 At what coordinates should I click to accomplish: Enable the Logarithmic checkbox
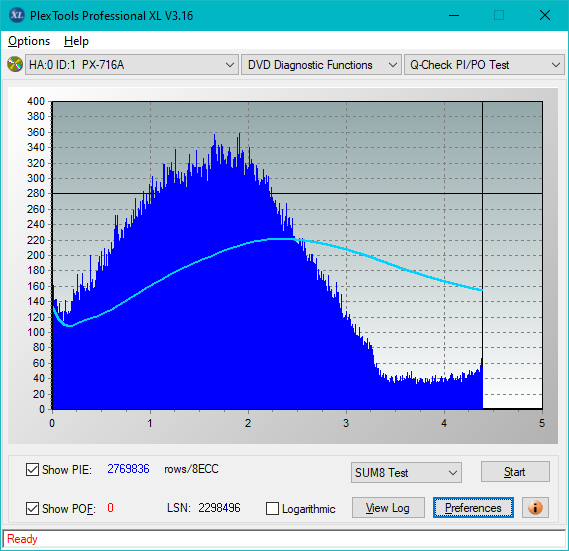272,509
